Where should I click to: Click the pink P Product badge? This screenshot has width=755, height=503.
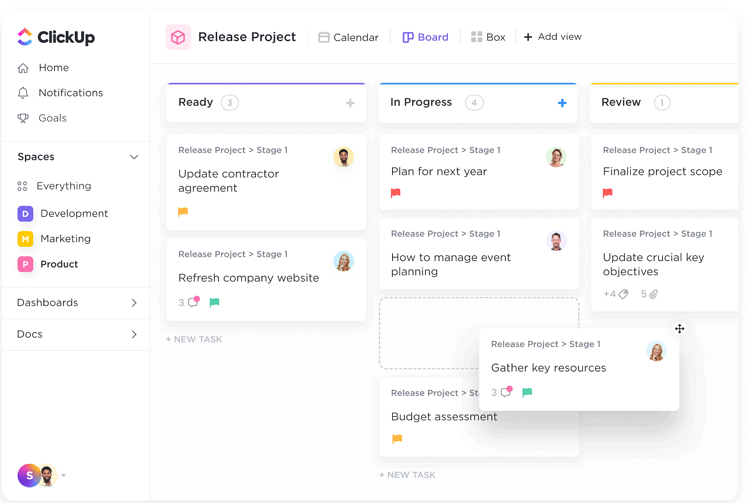pos(25,264)
